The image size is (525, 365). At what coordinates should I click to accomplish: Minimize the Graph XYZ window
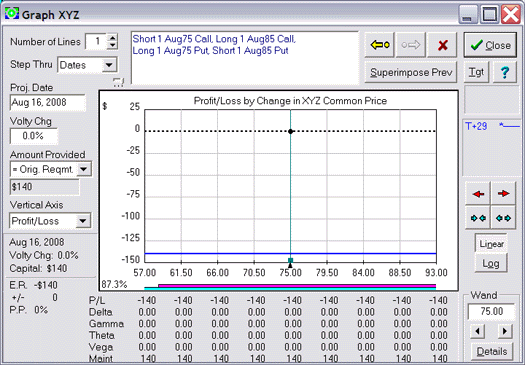(468, 14)
